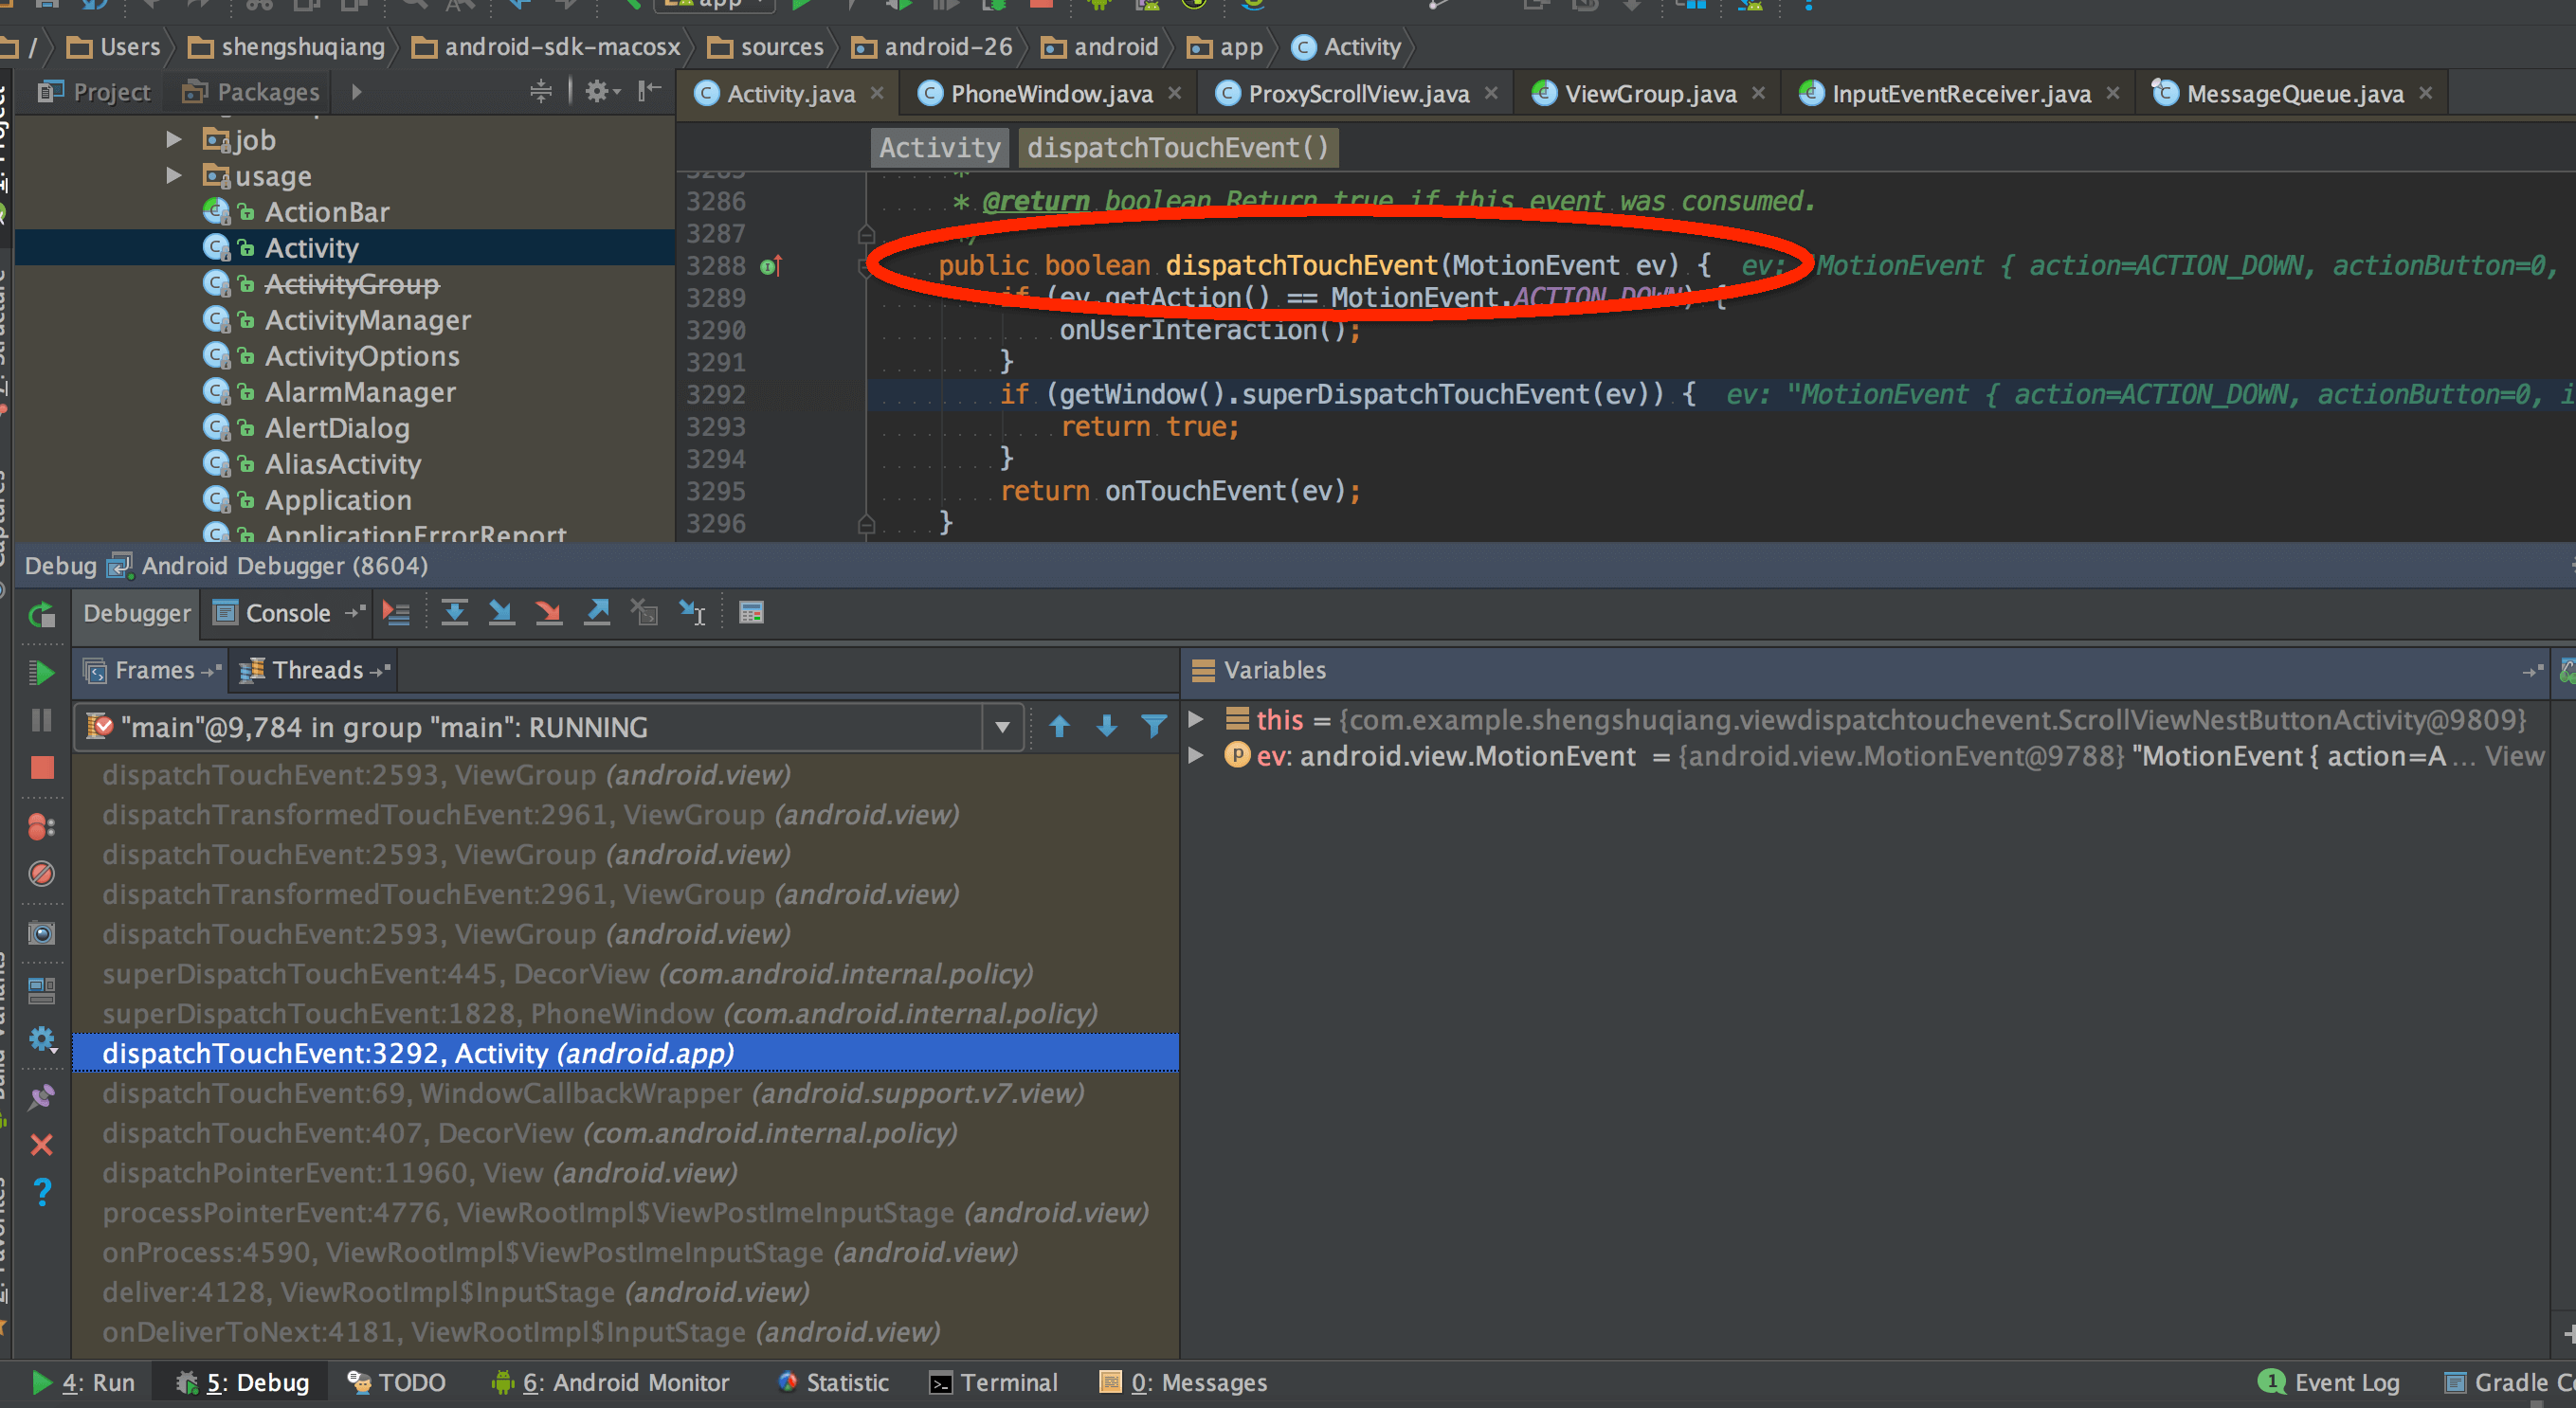Toggle breakpoint marker at line 3288
The height and width of the screenshot is (1408, 2576).
pos(770,266)
